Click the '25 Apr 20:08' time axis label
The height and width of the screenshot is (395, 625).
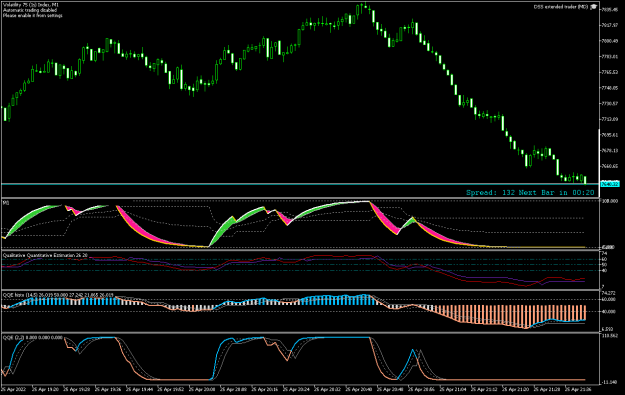(x=201, y=389)
